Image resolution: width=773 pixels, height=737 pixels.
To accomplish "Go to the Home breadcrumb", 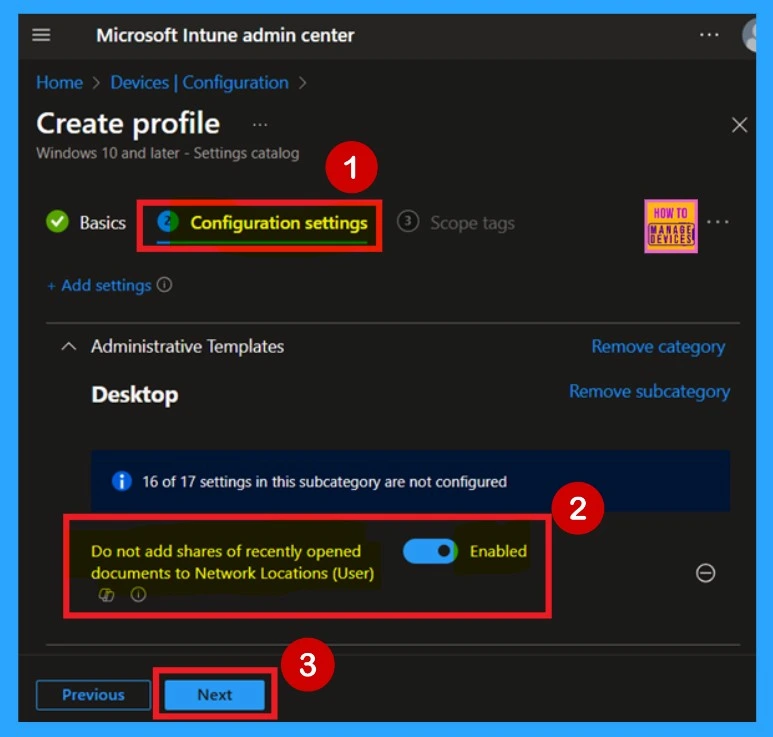I will point(59,82).
